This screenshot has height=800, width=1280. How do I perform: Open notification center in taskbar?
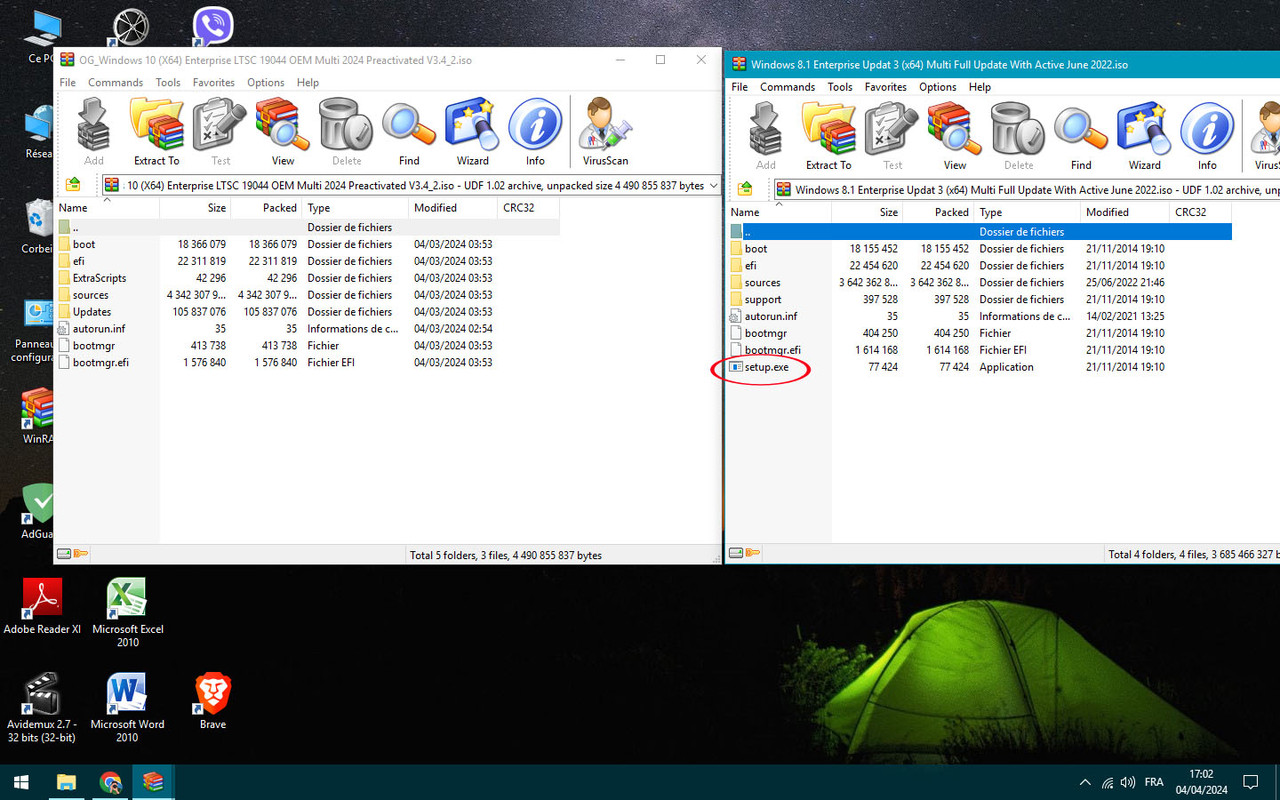click(1250, 782)
